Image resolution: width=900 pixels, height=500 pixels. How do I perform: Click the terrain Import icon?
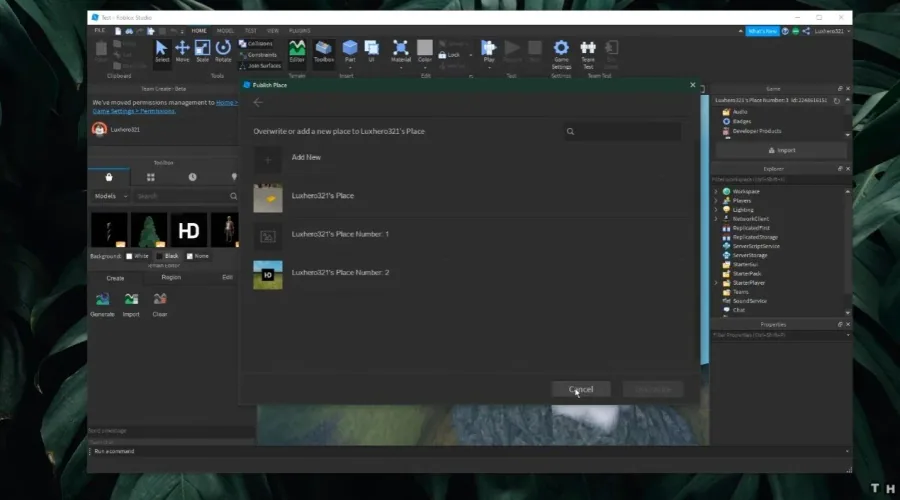pyautogui.click(x=131, y=305)
